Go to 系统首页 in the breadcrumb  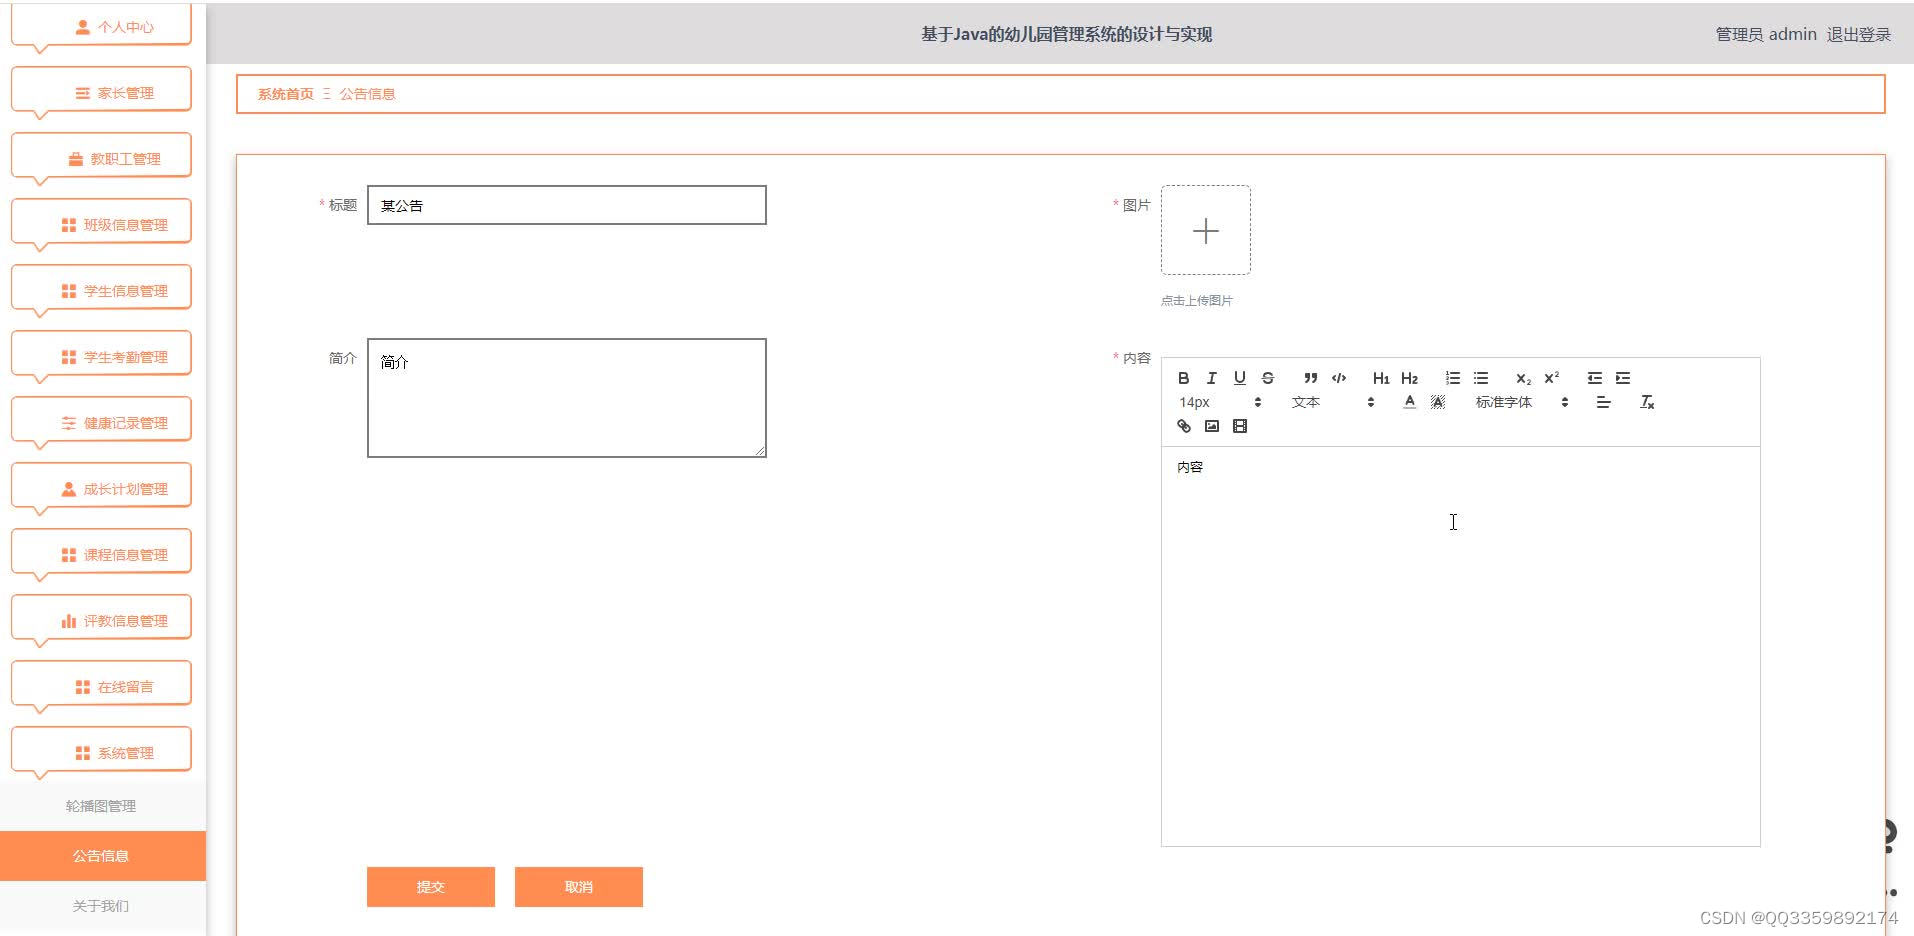coord(285,94)
